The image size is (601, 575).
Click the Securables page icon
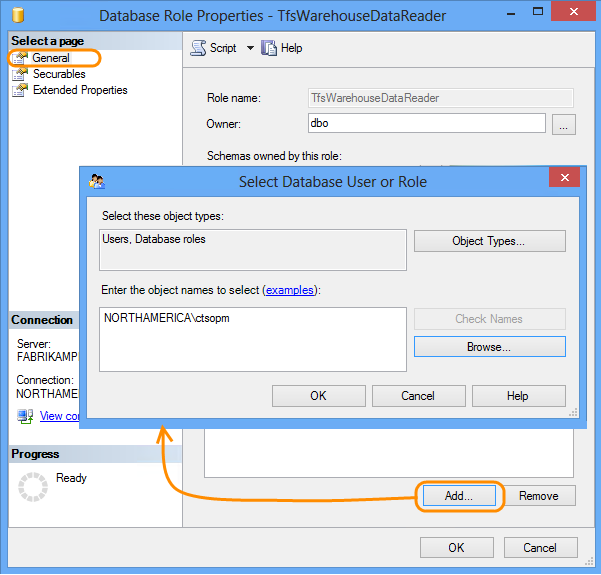(x=20, y=74)
